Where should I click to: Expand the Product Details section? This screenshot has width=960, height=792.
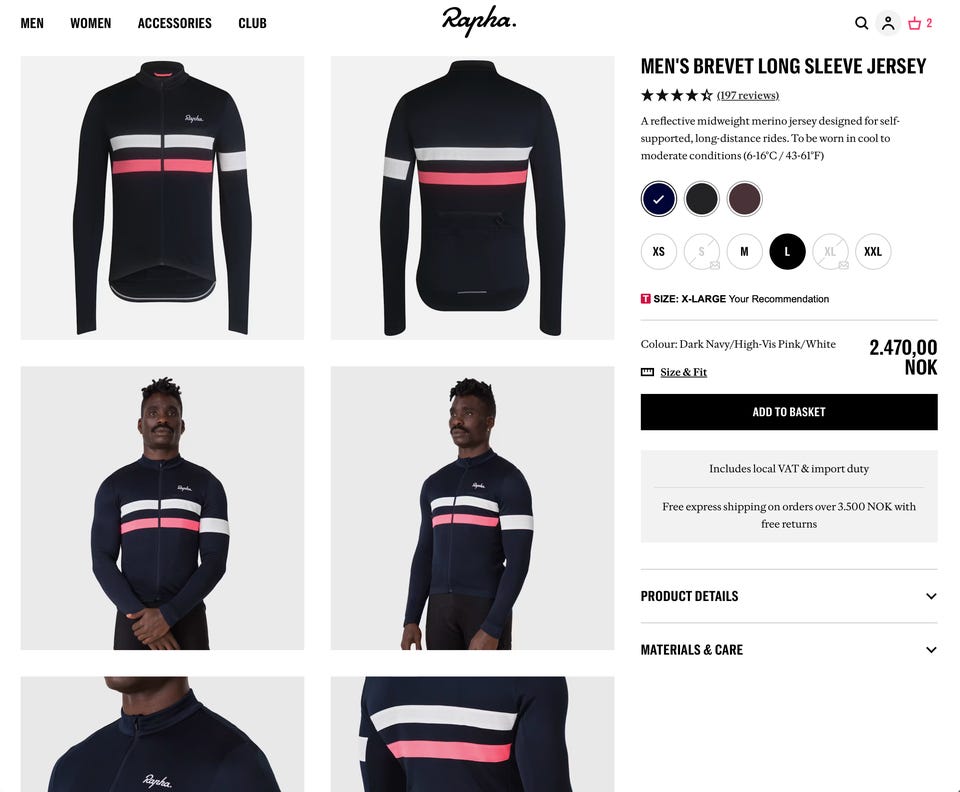pos(789,596)
